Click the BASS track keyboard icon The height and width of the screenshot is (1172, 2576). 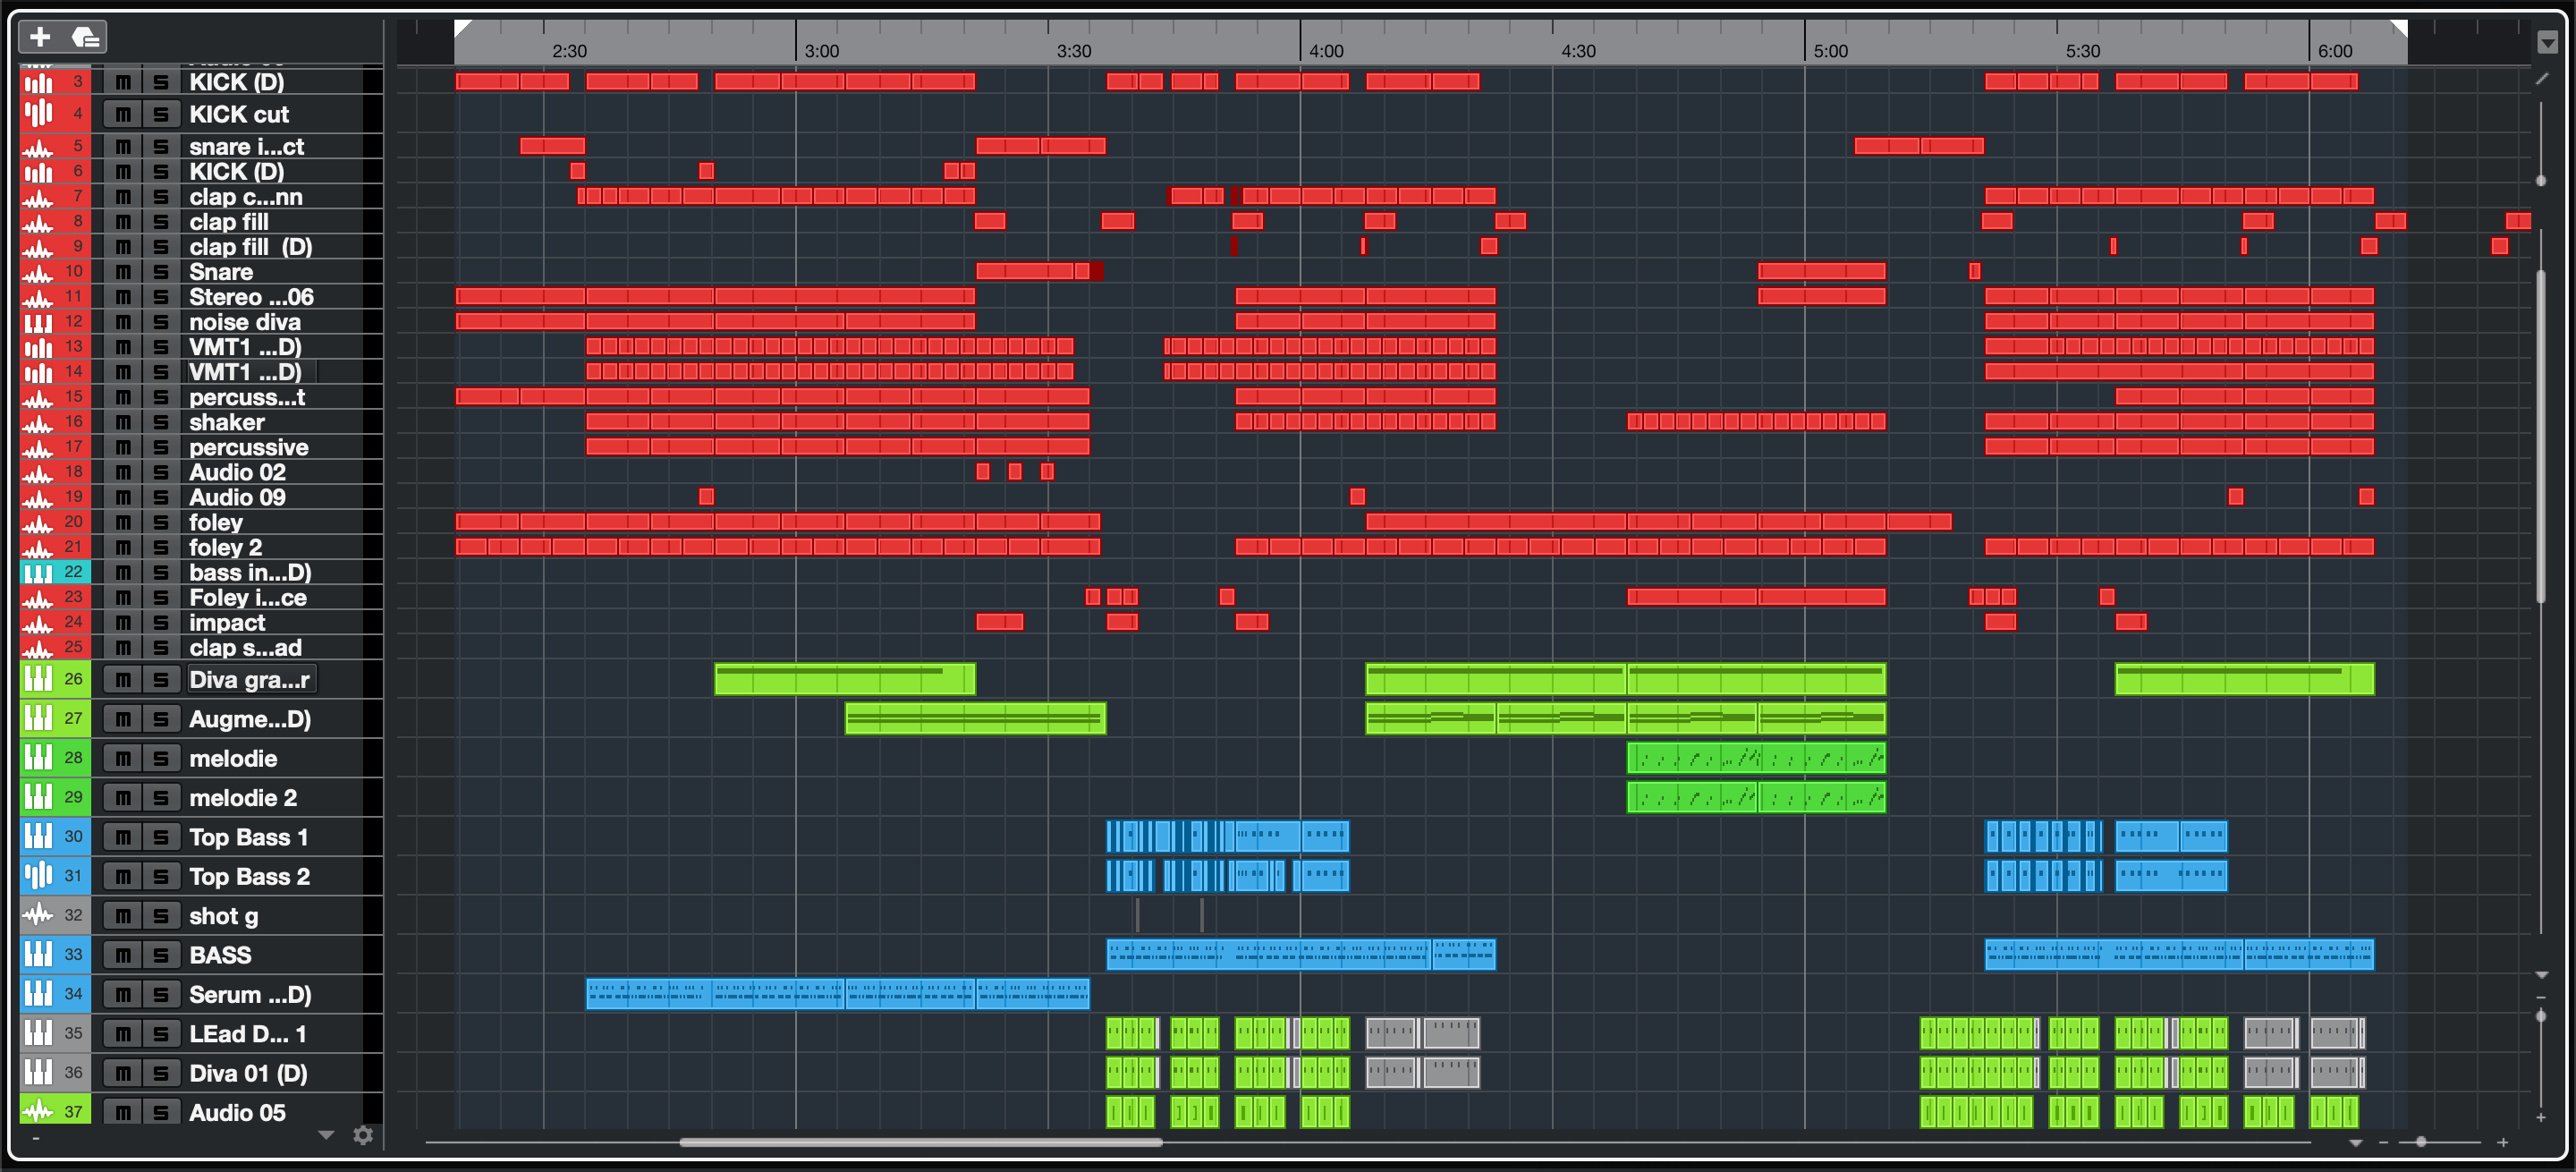click(x=39, y=954)
